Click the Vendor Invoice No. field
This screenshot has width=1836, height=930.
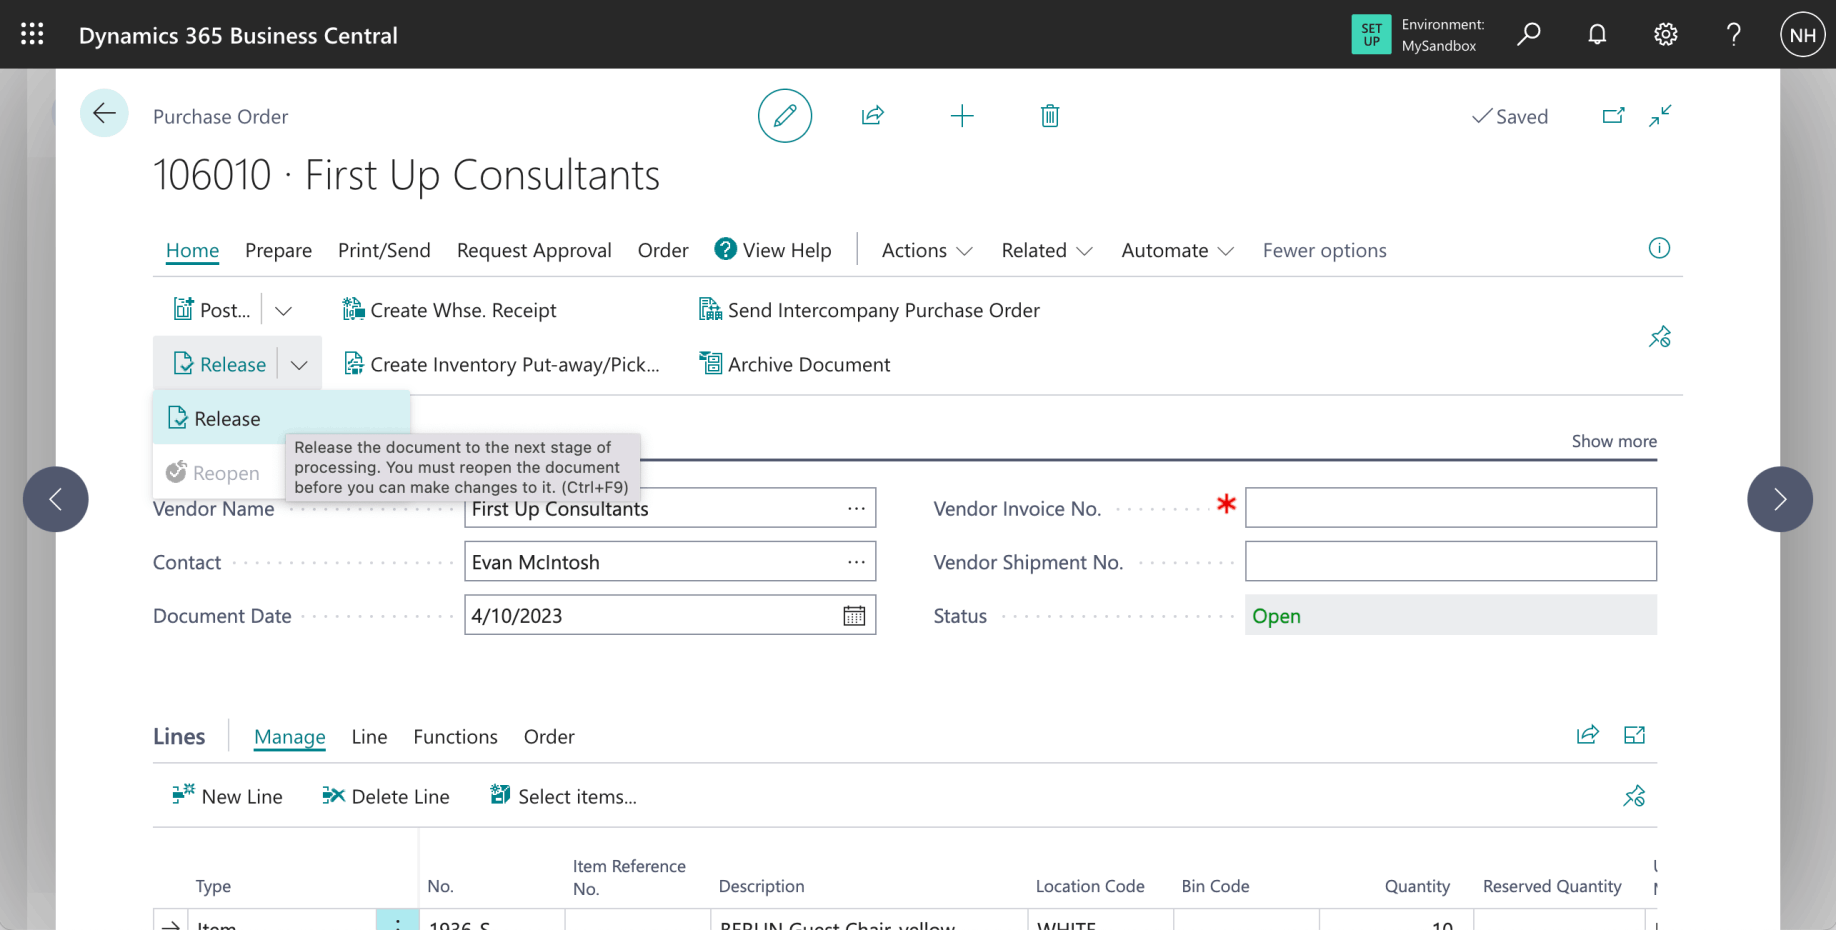pos(1450,508)
